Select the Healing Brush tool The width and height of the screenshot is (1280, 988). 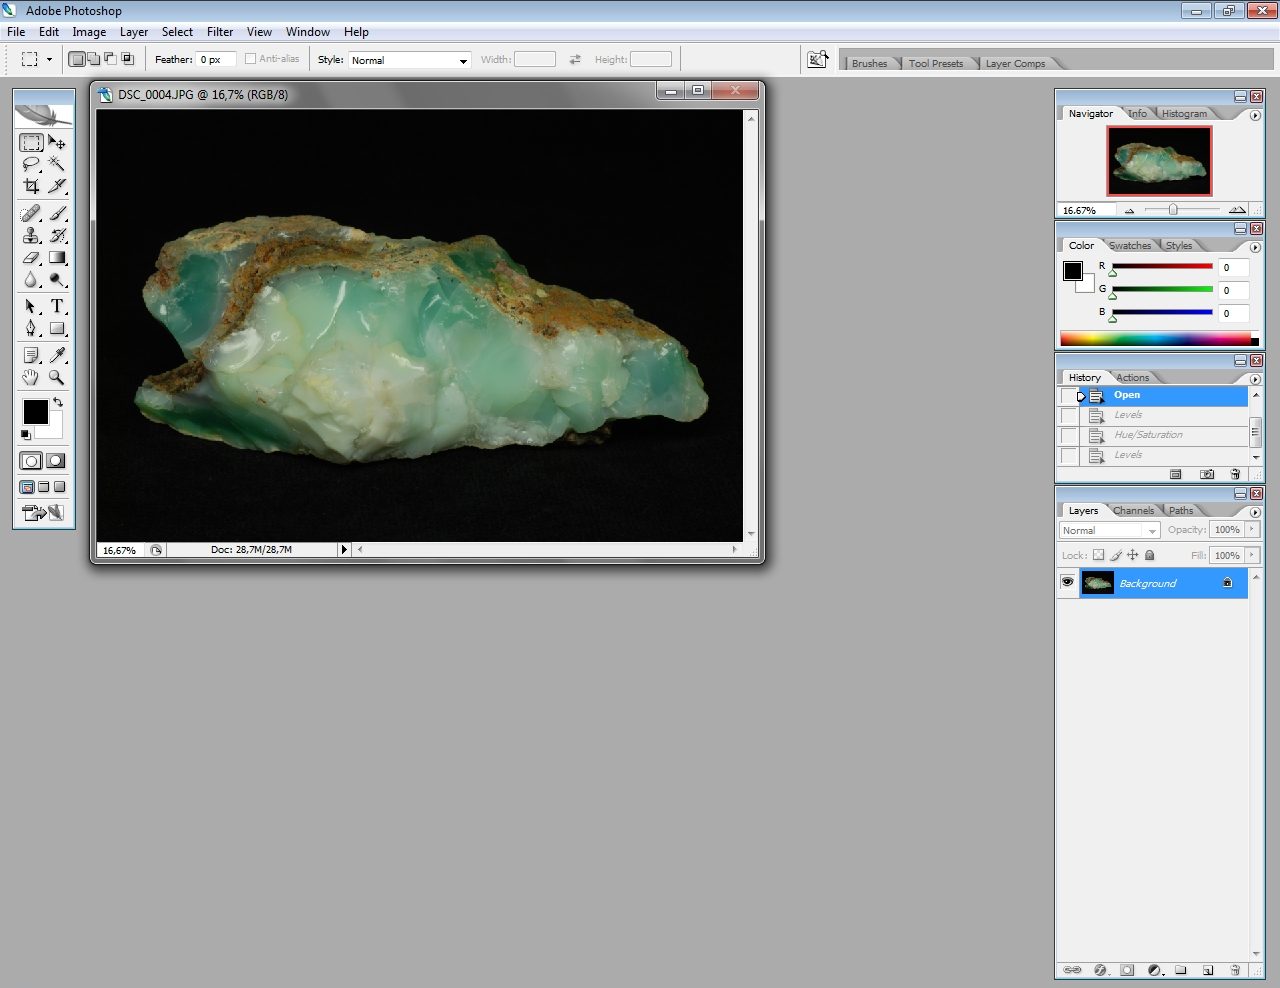click(31, 213)
